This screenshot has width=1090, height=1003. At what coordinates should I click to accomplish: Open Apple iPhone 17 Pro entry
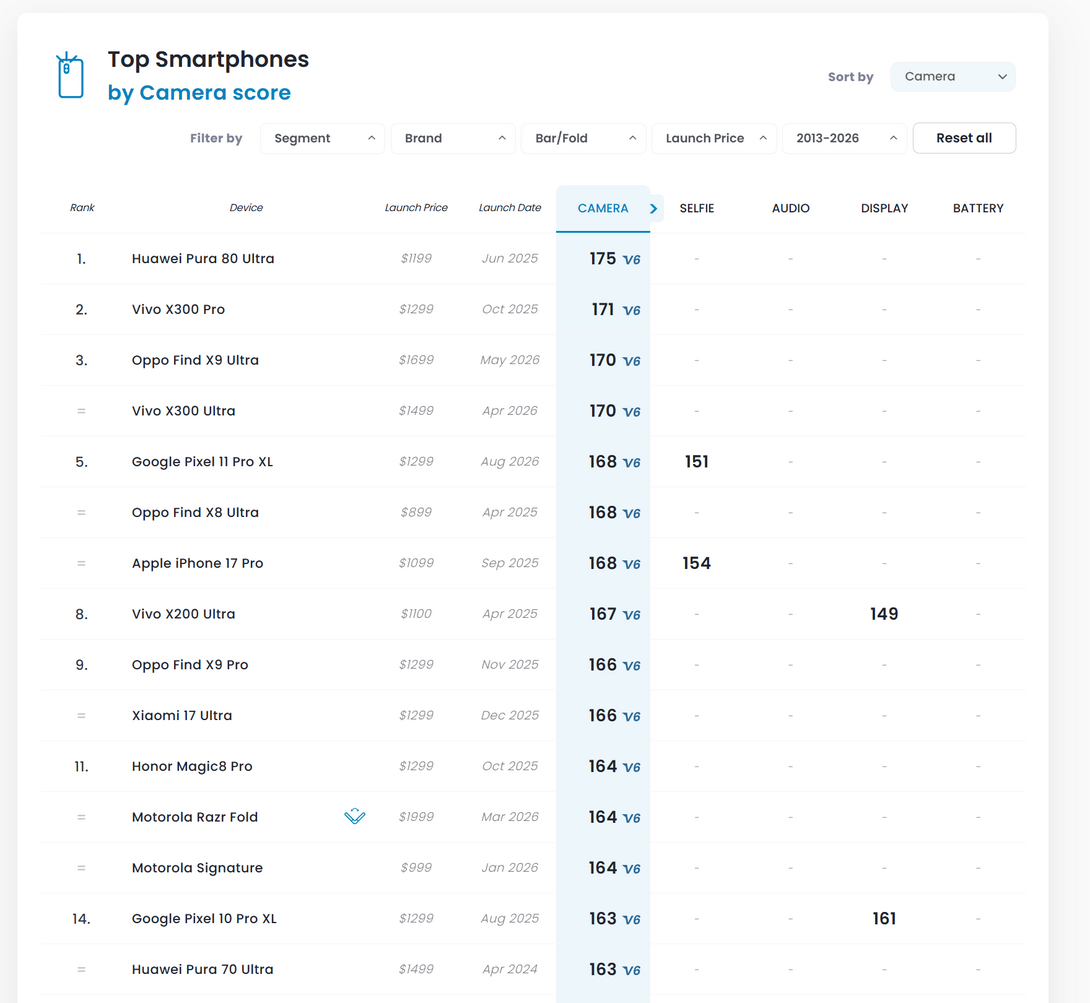point(197,563)
